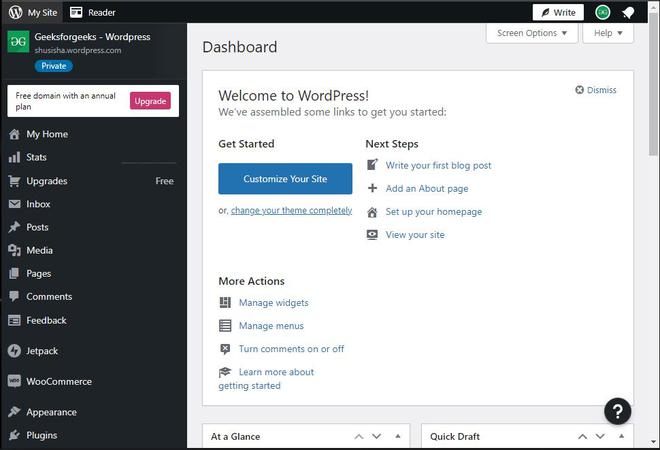660x450 pixels.
Task: Click the Posts pushpin icon
Action: pyautogui.click(x=14, y=227)
